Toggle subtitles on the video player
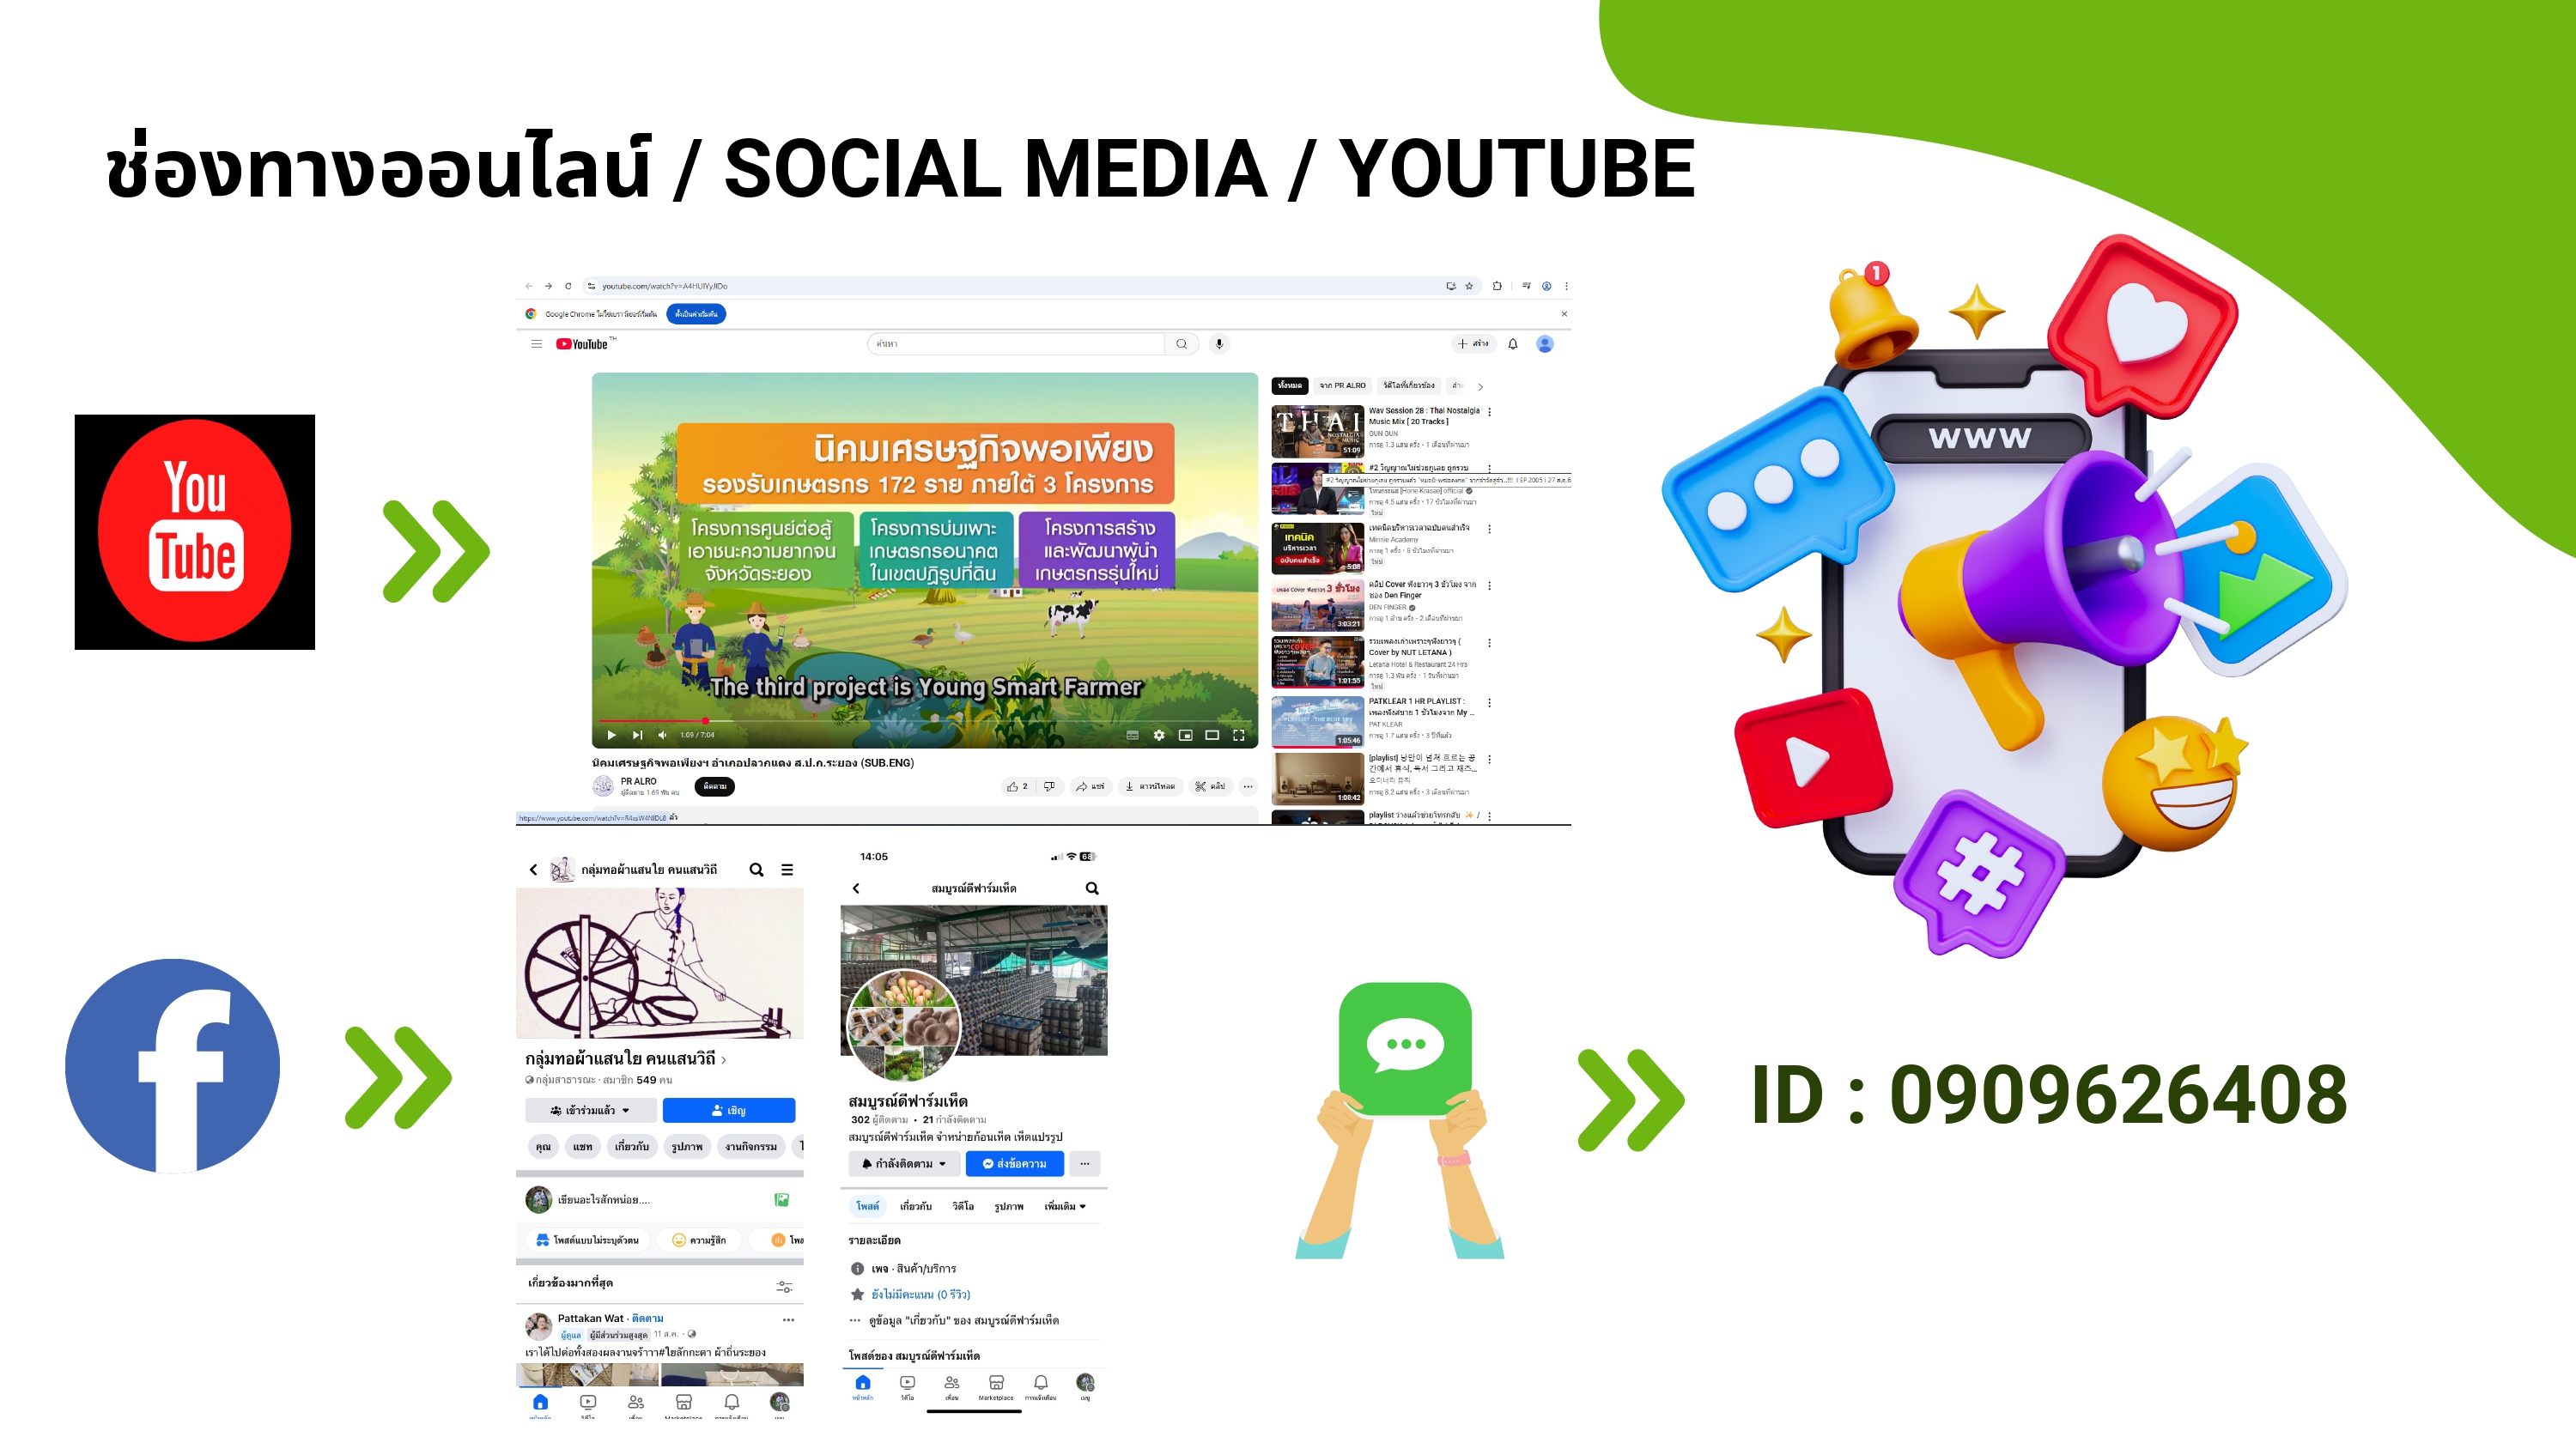The width and height of the screenshot is (2576, 1449). [x=1132, y=735]
